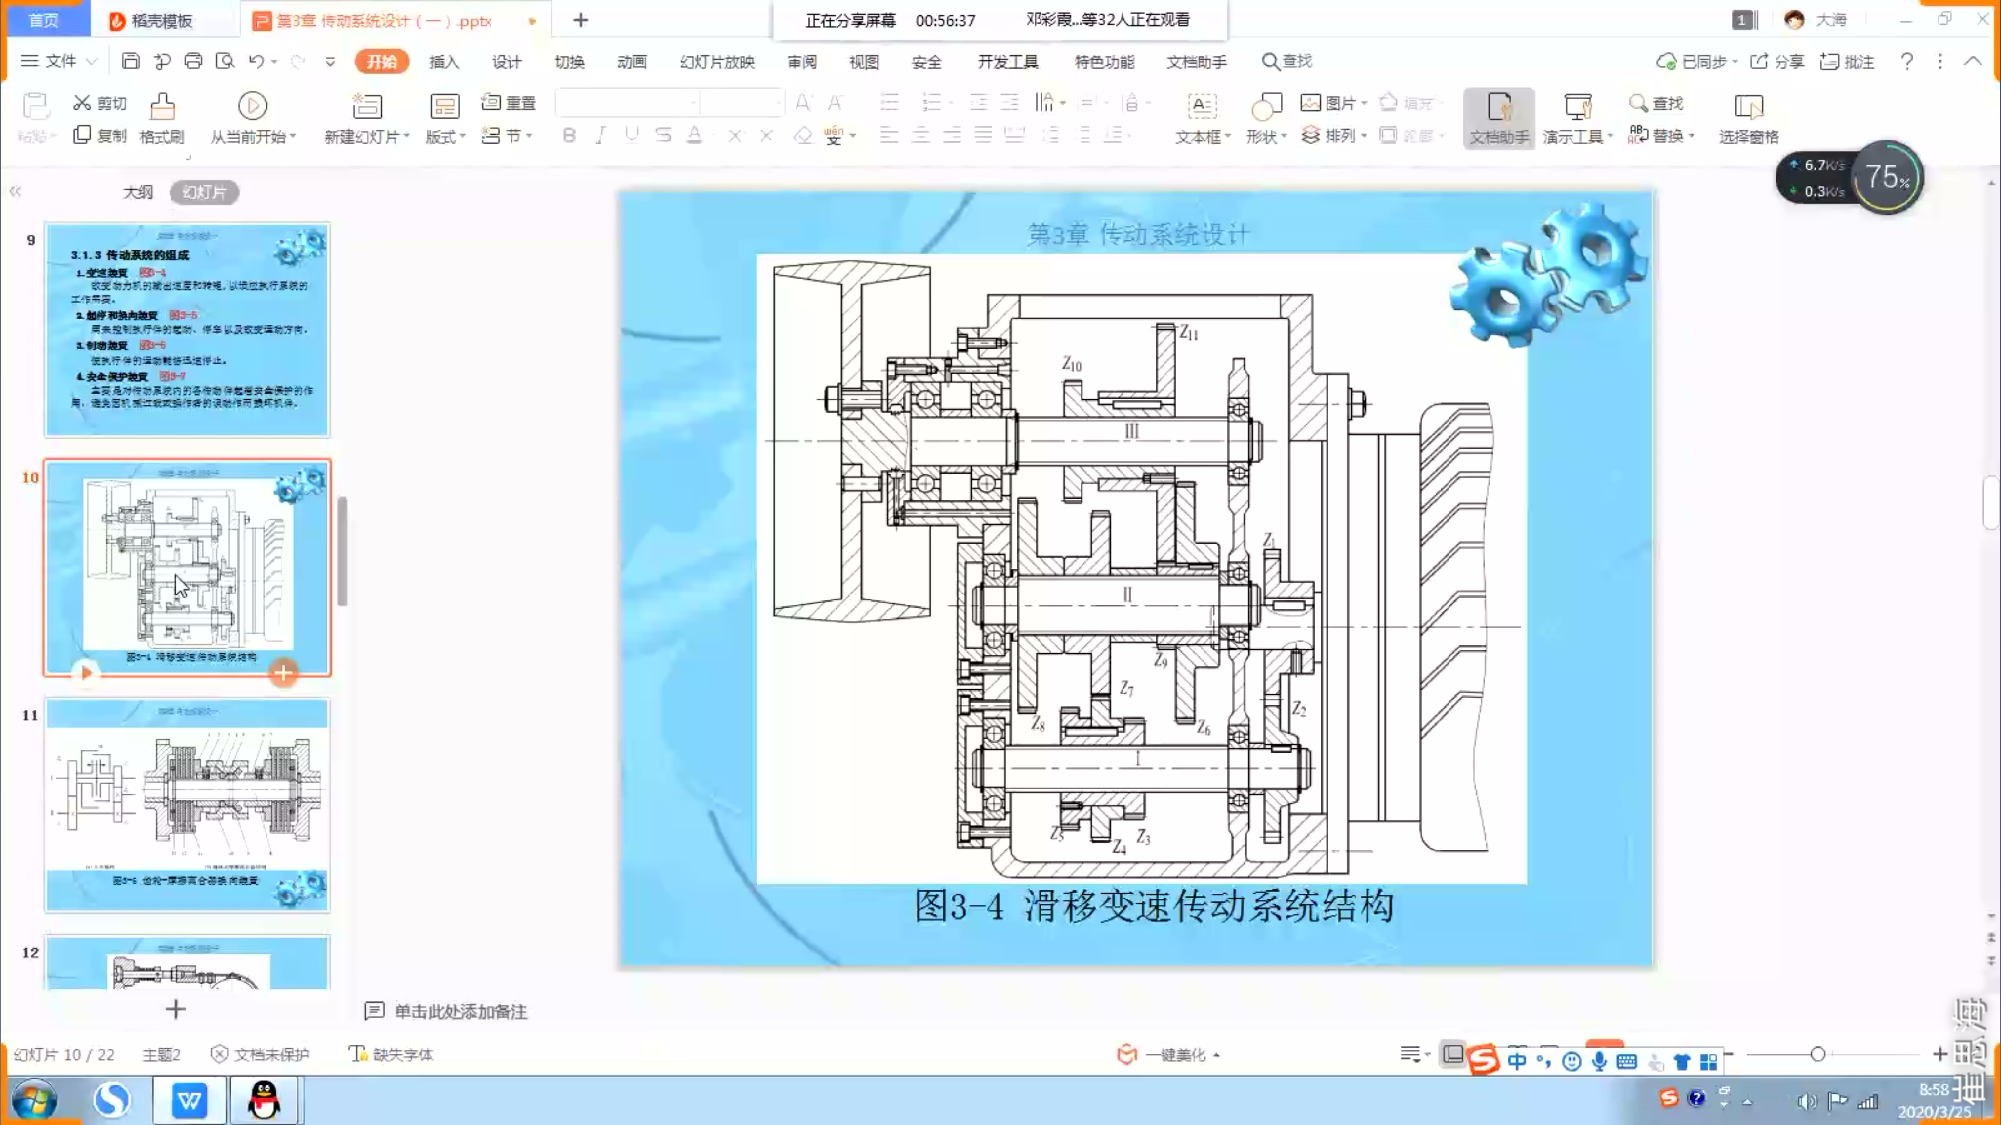The width and height of the screenshot is (2001, 1125).
Task: Click the help question mark icon
Action: 1907,61
